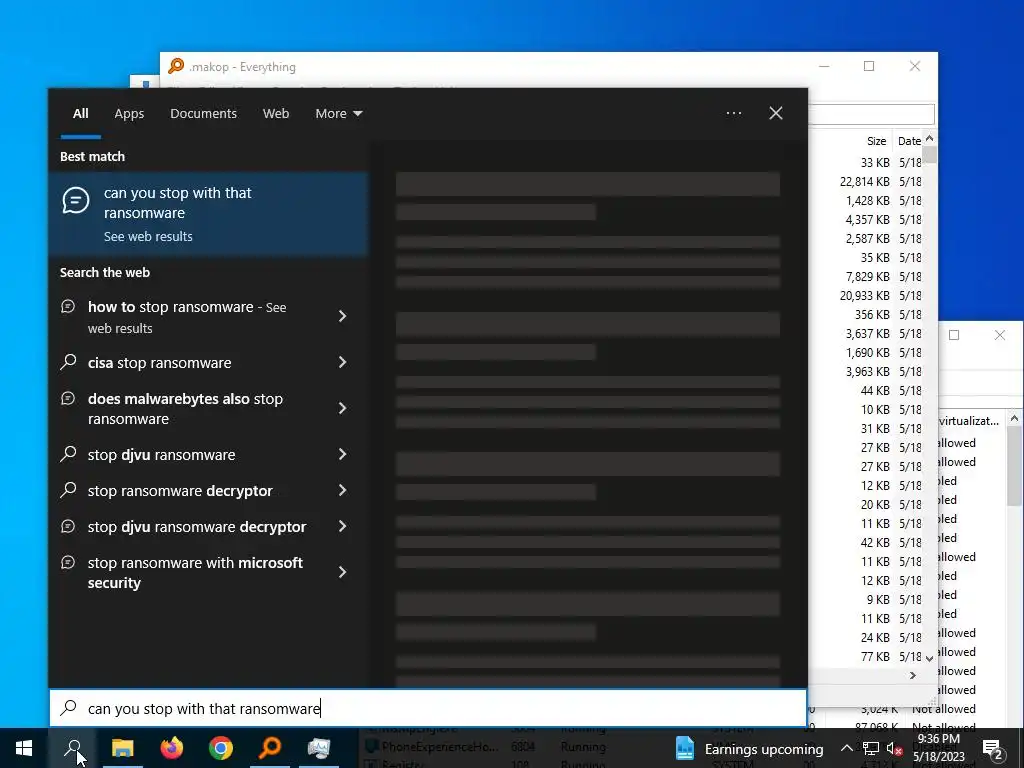Click the Everything window title bar icon
Image resolution: width=1024 pixels, height=768 pixels.
coord(176,67)
